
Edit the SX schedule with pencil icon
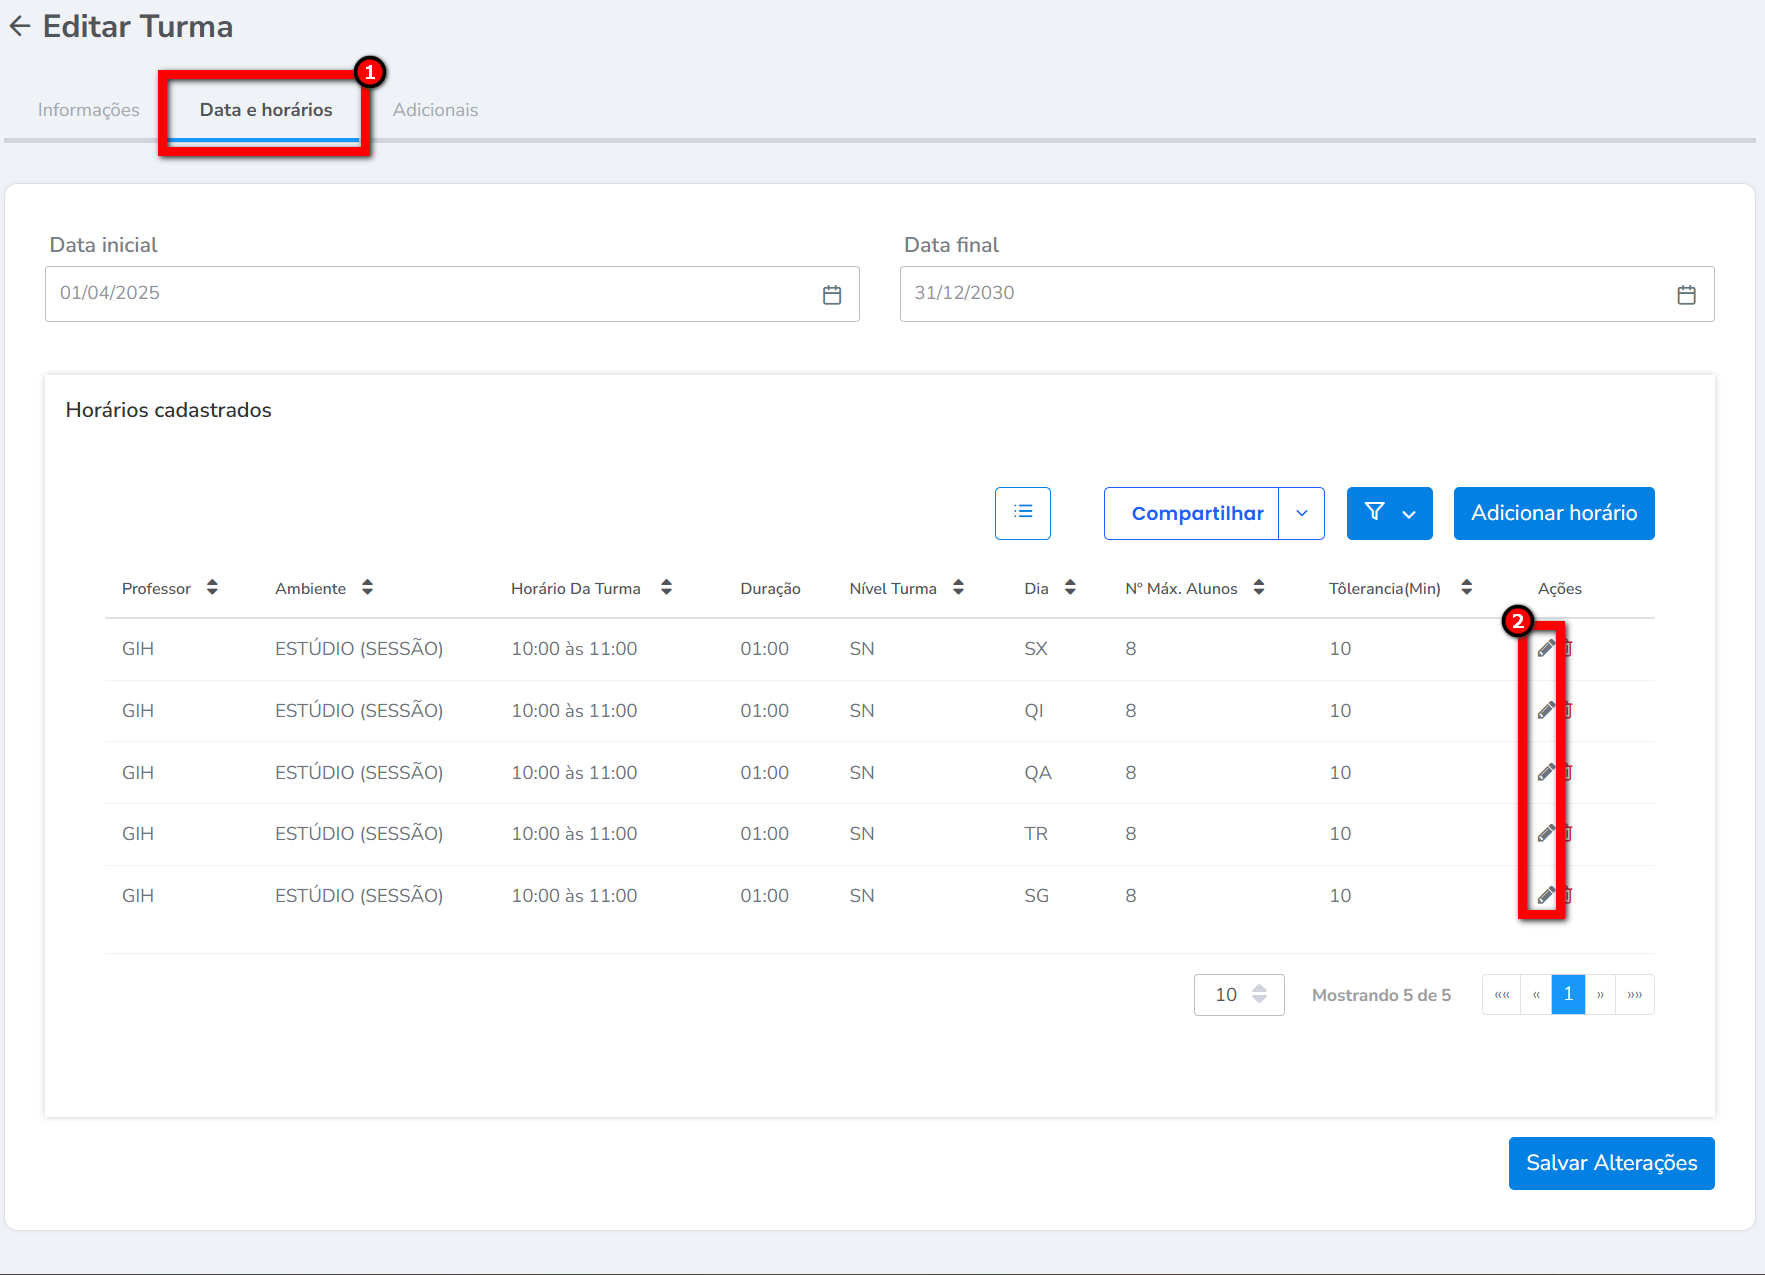pyautogui.click(x=1545, y=649)
